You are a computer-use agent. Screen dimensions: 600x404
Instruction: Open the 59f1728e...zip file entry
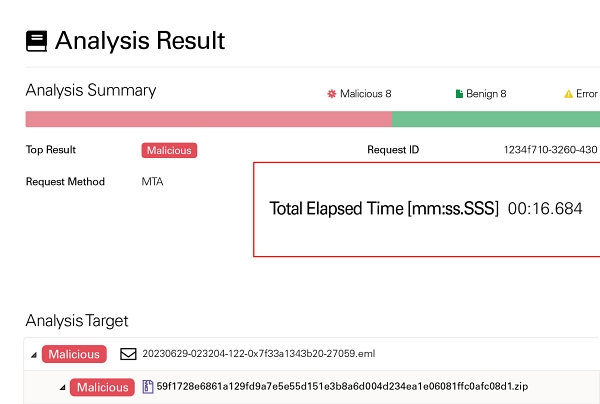point(342,386)
